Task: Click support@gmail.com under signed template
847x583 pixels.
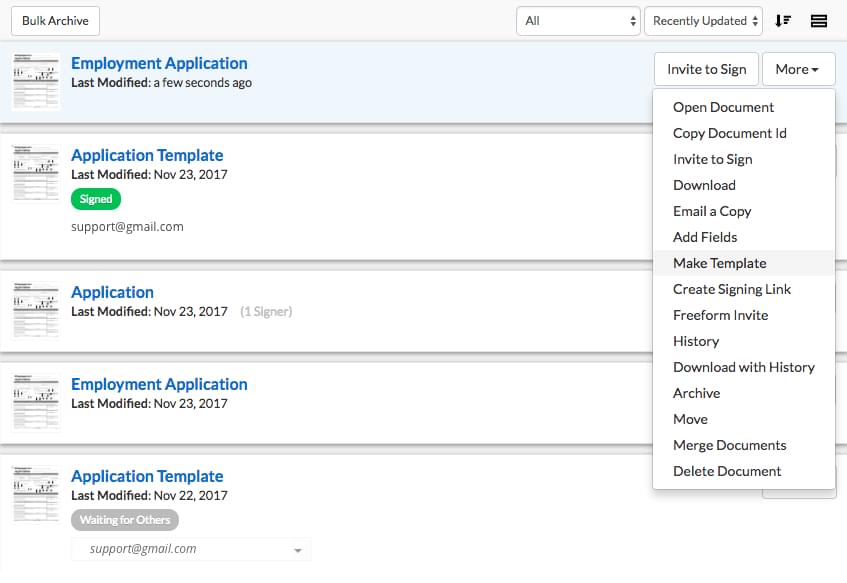Action: point(127,226)
